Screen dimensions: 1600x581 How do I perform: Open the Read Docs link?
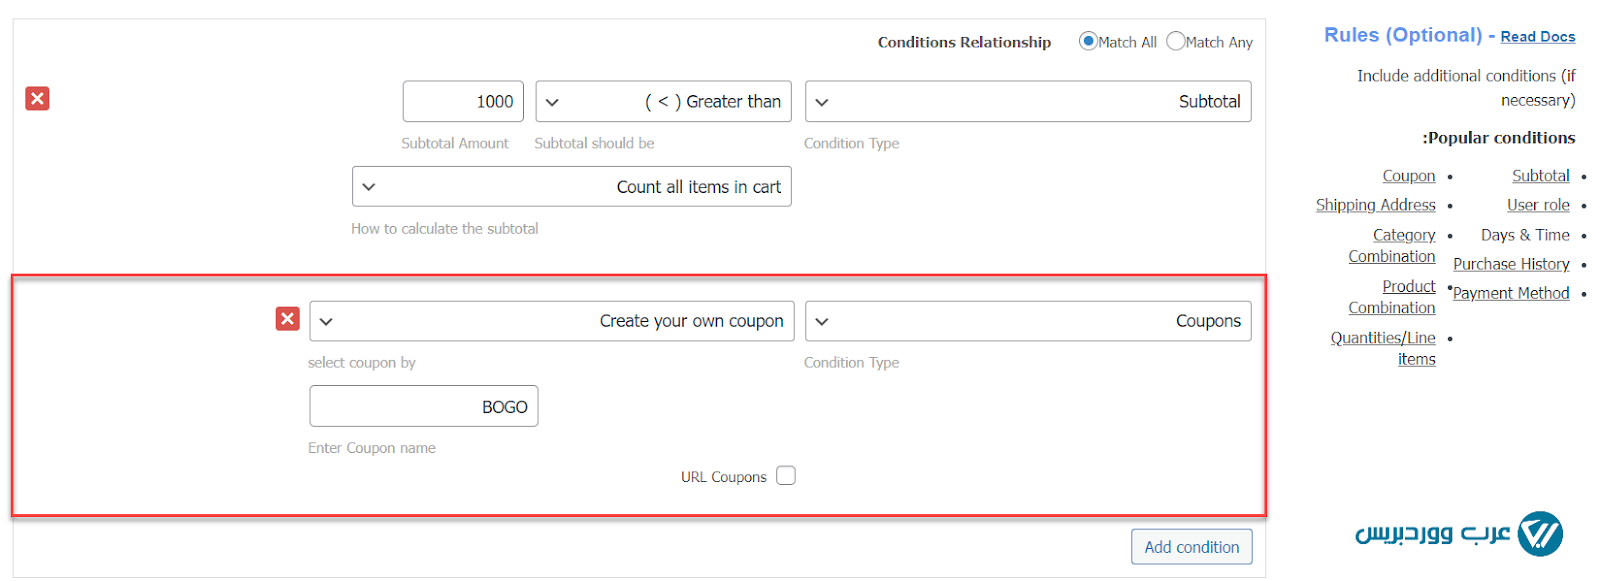coord(1537,37)
